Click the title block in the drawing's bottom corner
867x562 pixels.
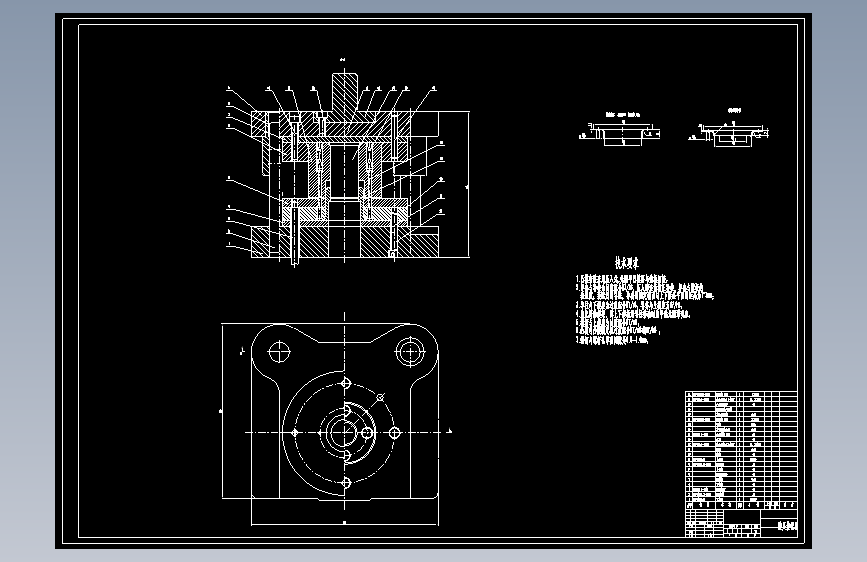(x=741, y=523)
